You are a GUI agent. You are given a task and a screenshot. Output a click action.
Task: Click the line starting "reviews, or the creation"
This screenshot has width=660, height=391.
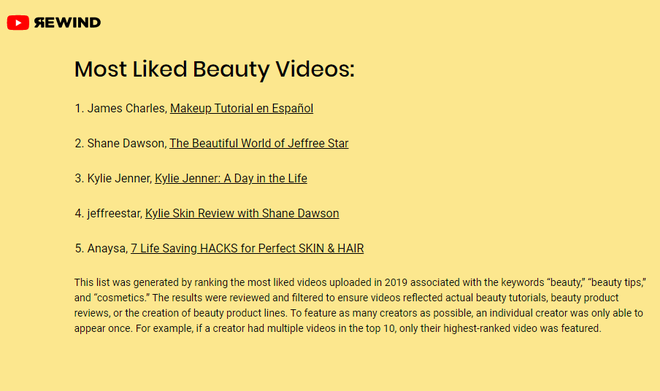click(359, 313)
